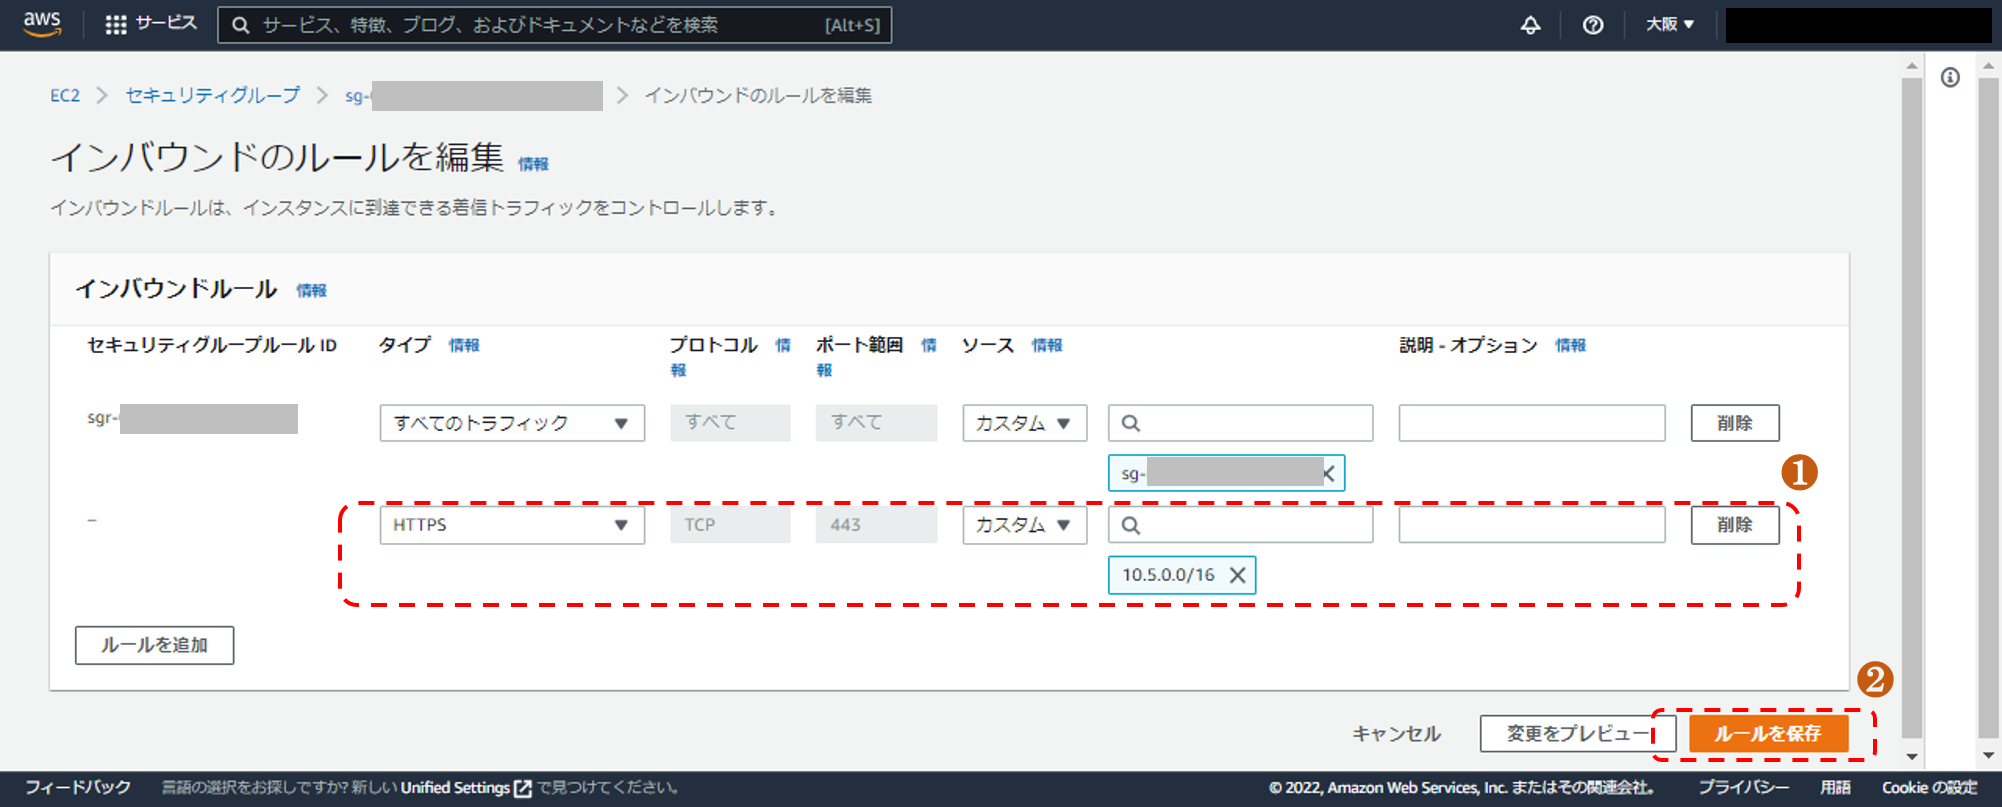Navigate to the EC2 breadcrumb link
The width and height of the screenshot is (2002, 807).
tap(65, 96)
